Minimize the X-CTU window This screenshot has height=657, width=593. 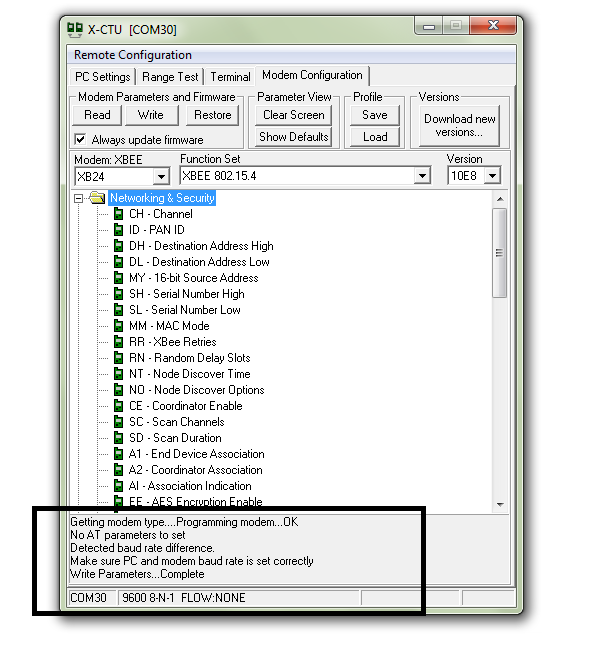pyautogui.click(x=429, y=26)
